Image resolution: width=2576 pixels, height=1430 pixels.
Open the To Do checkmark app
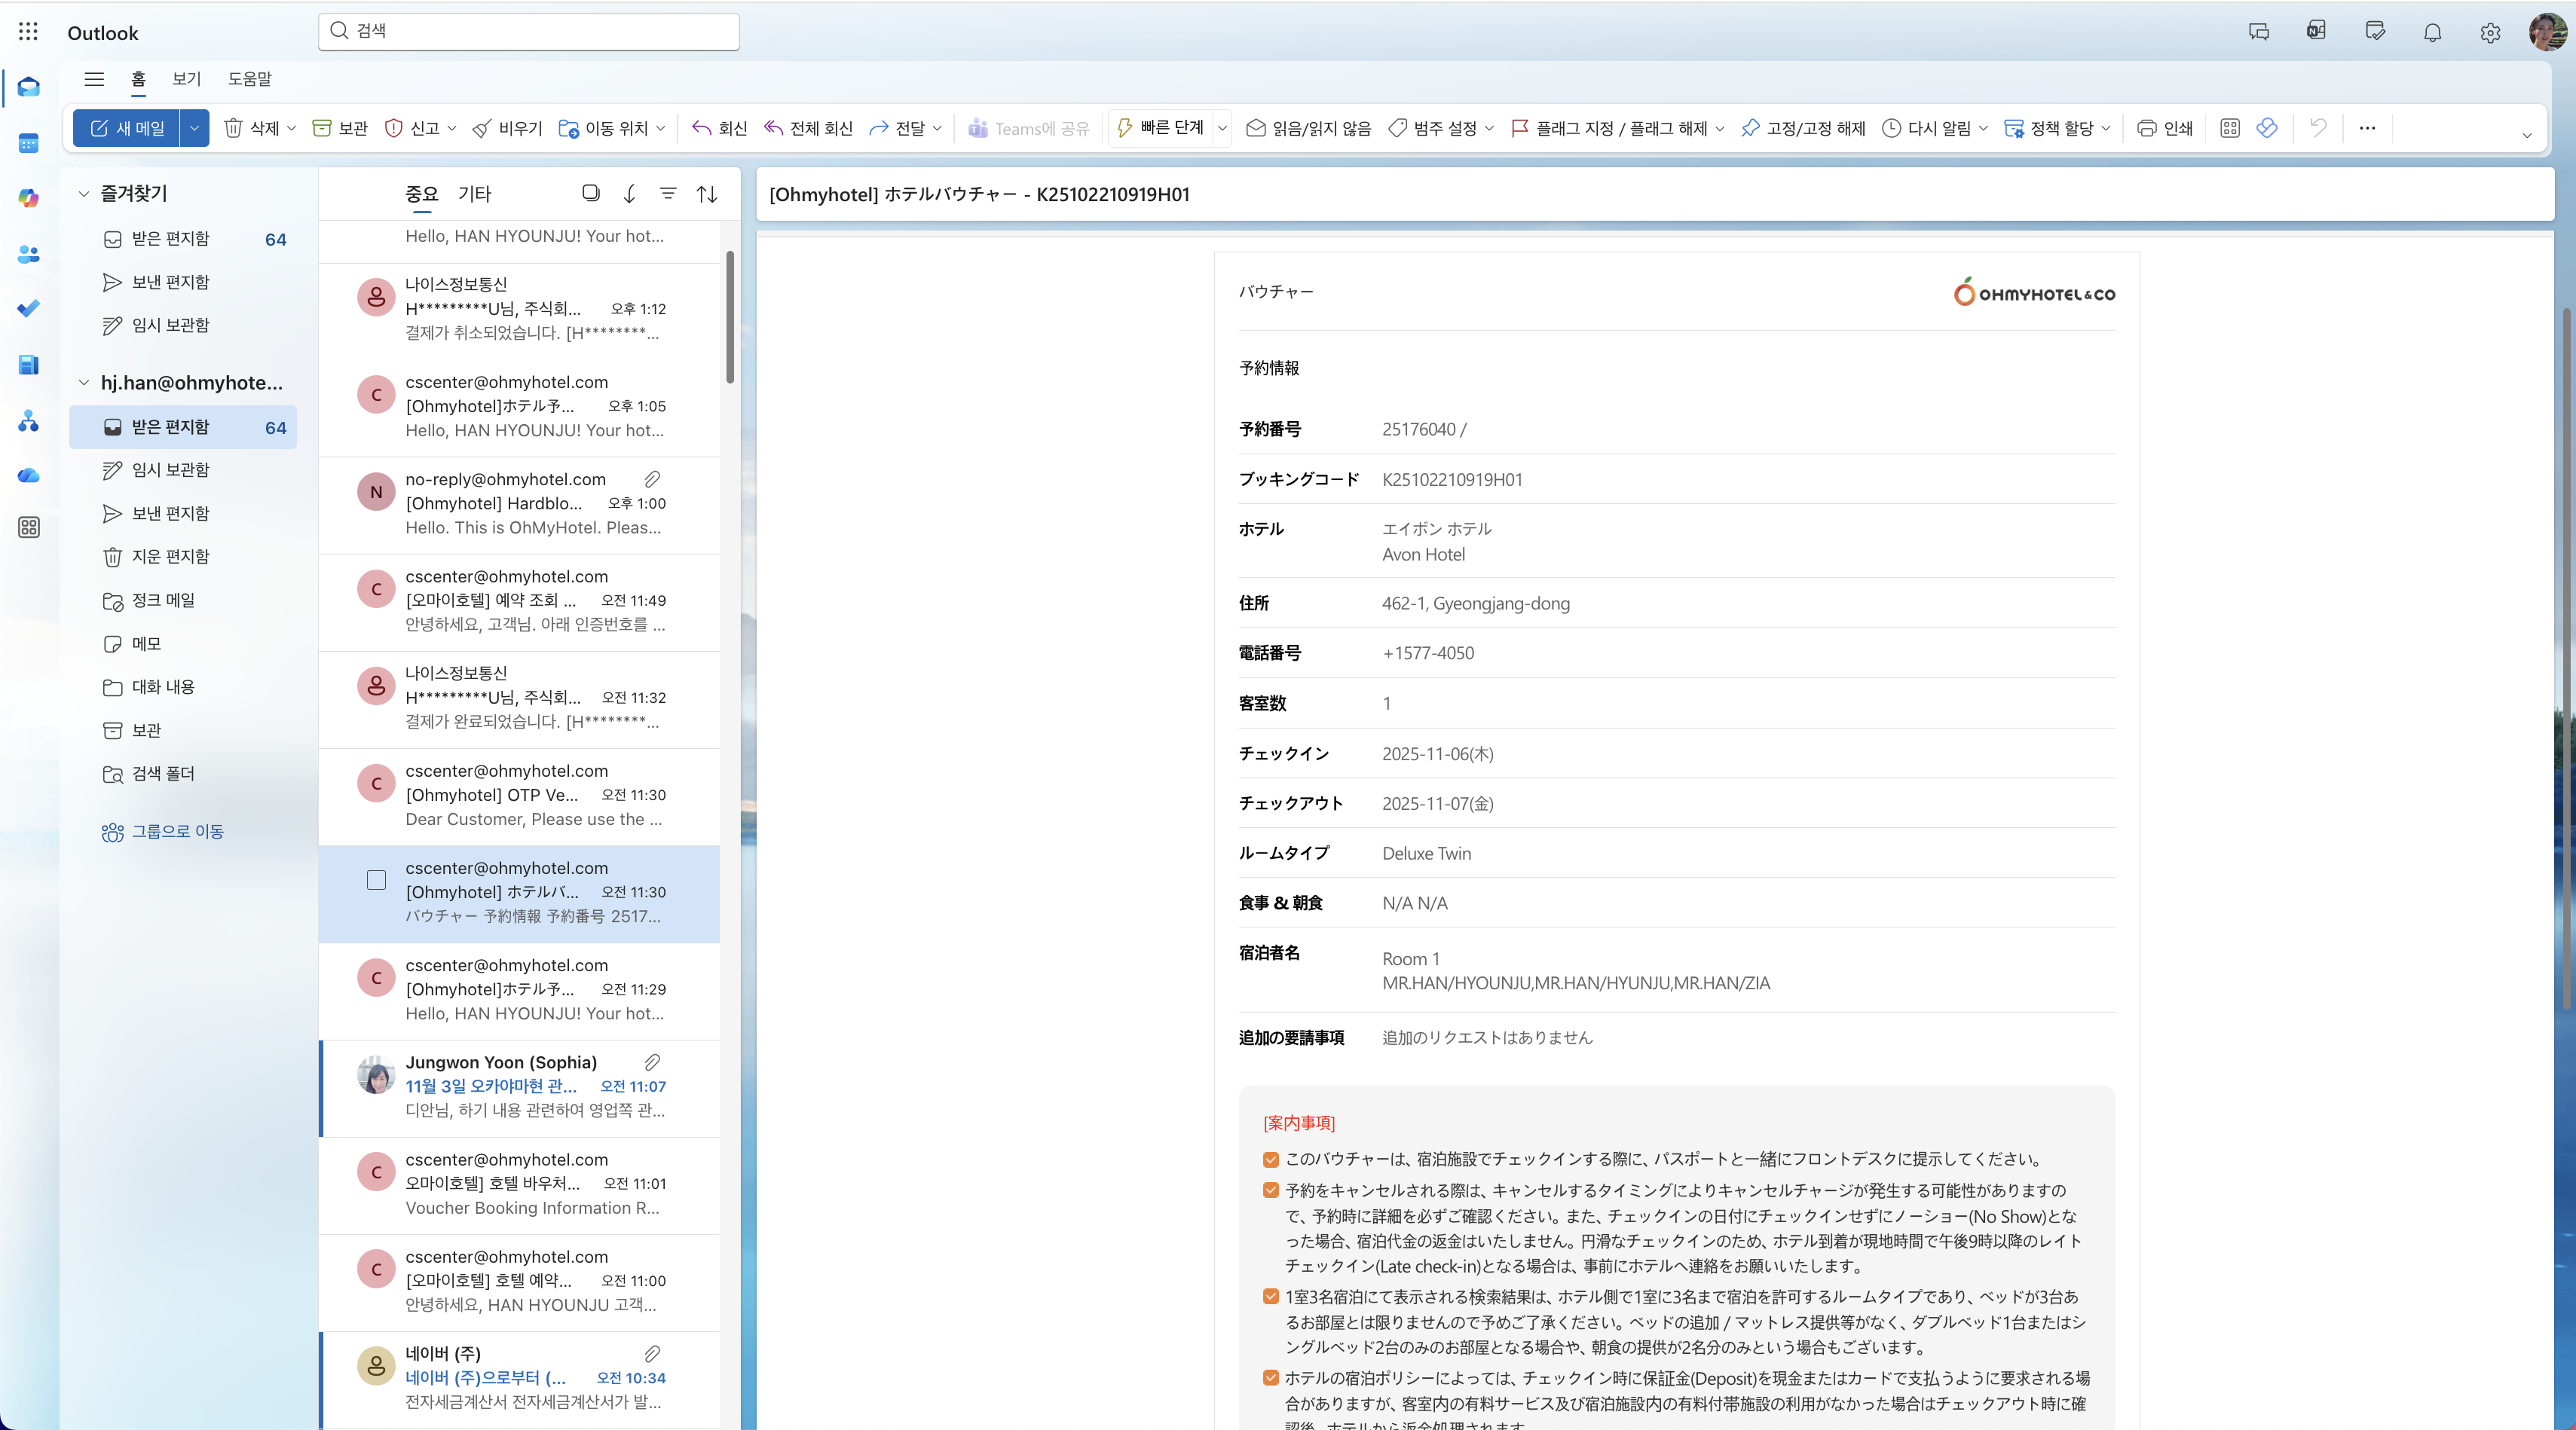29,308
